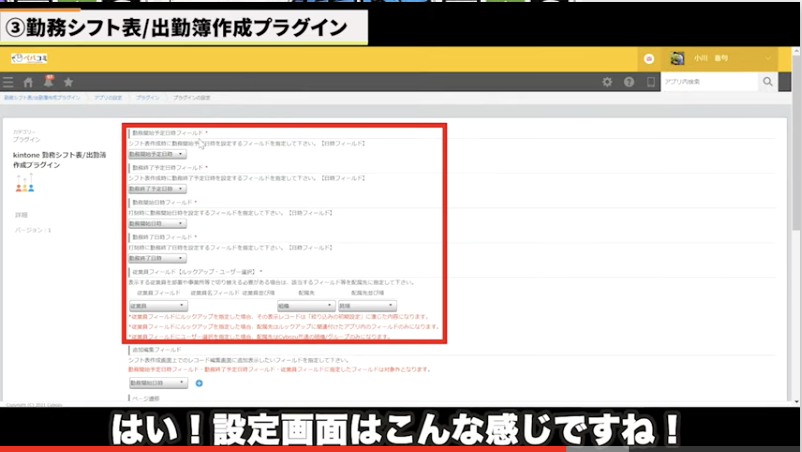
Task: Open the 勤務終了予定日時 dropdown
Action: click(157, 189)
